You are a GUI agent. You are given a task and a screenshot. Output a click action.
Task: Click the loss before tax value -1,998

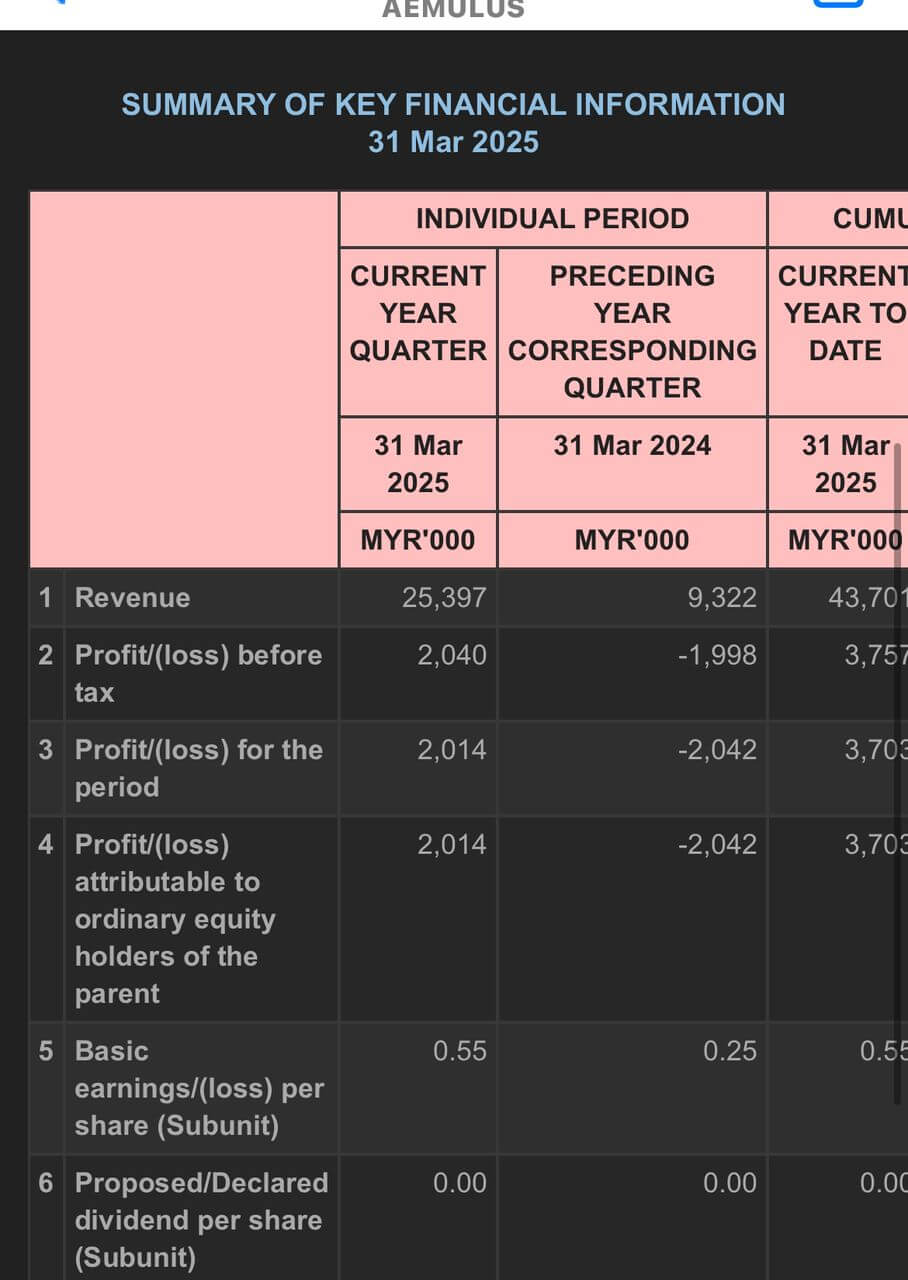[x=717, y=655]
